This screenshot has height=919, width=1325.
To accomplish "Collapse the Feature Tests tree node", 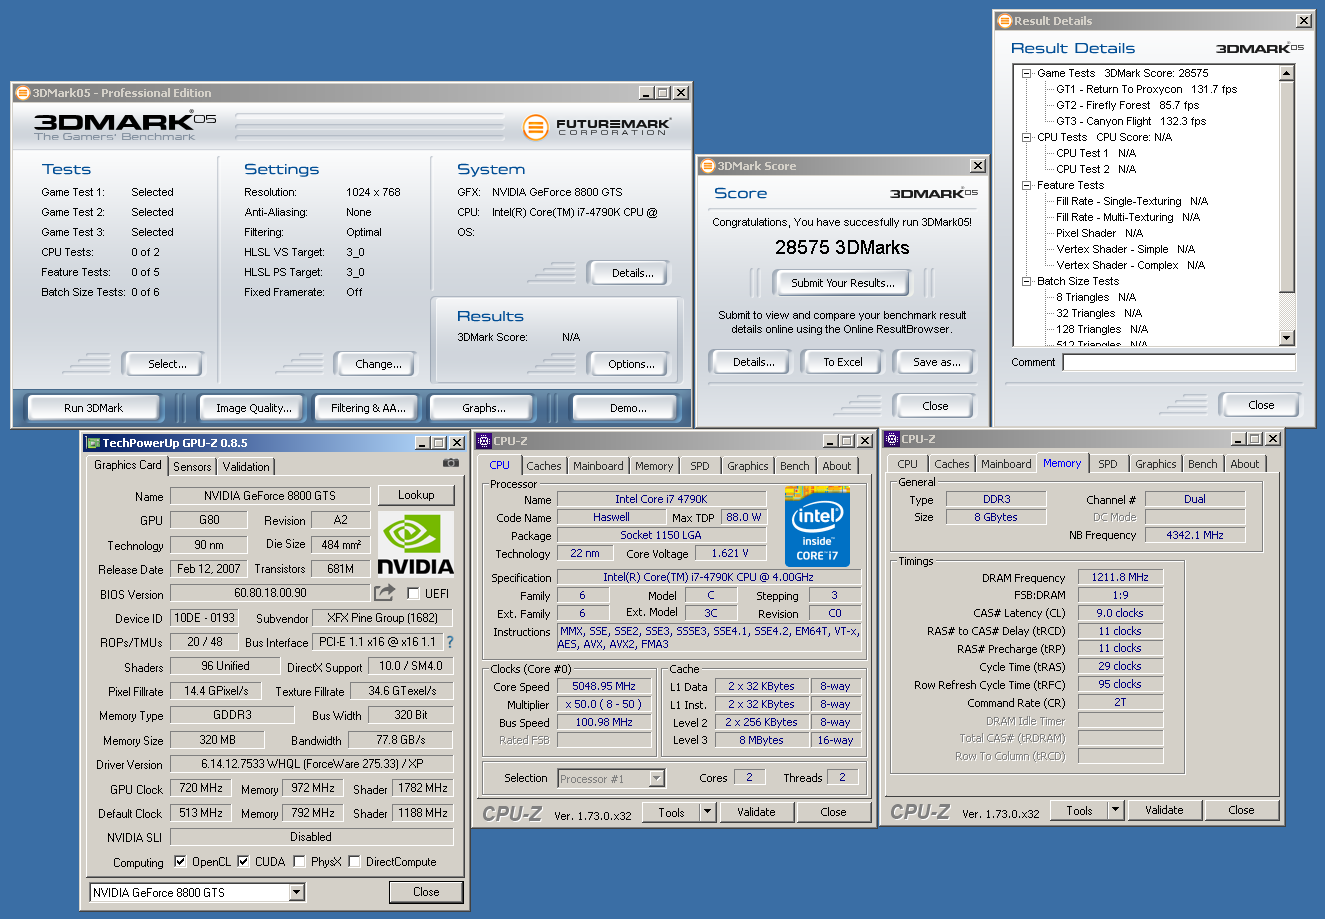I will click(x=1026, y=185).
